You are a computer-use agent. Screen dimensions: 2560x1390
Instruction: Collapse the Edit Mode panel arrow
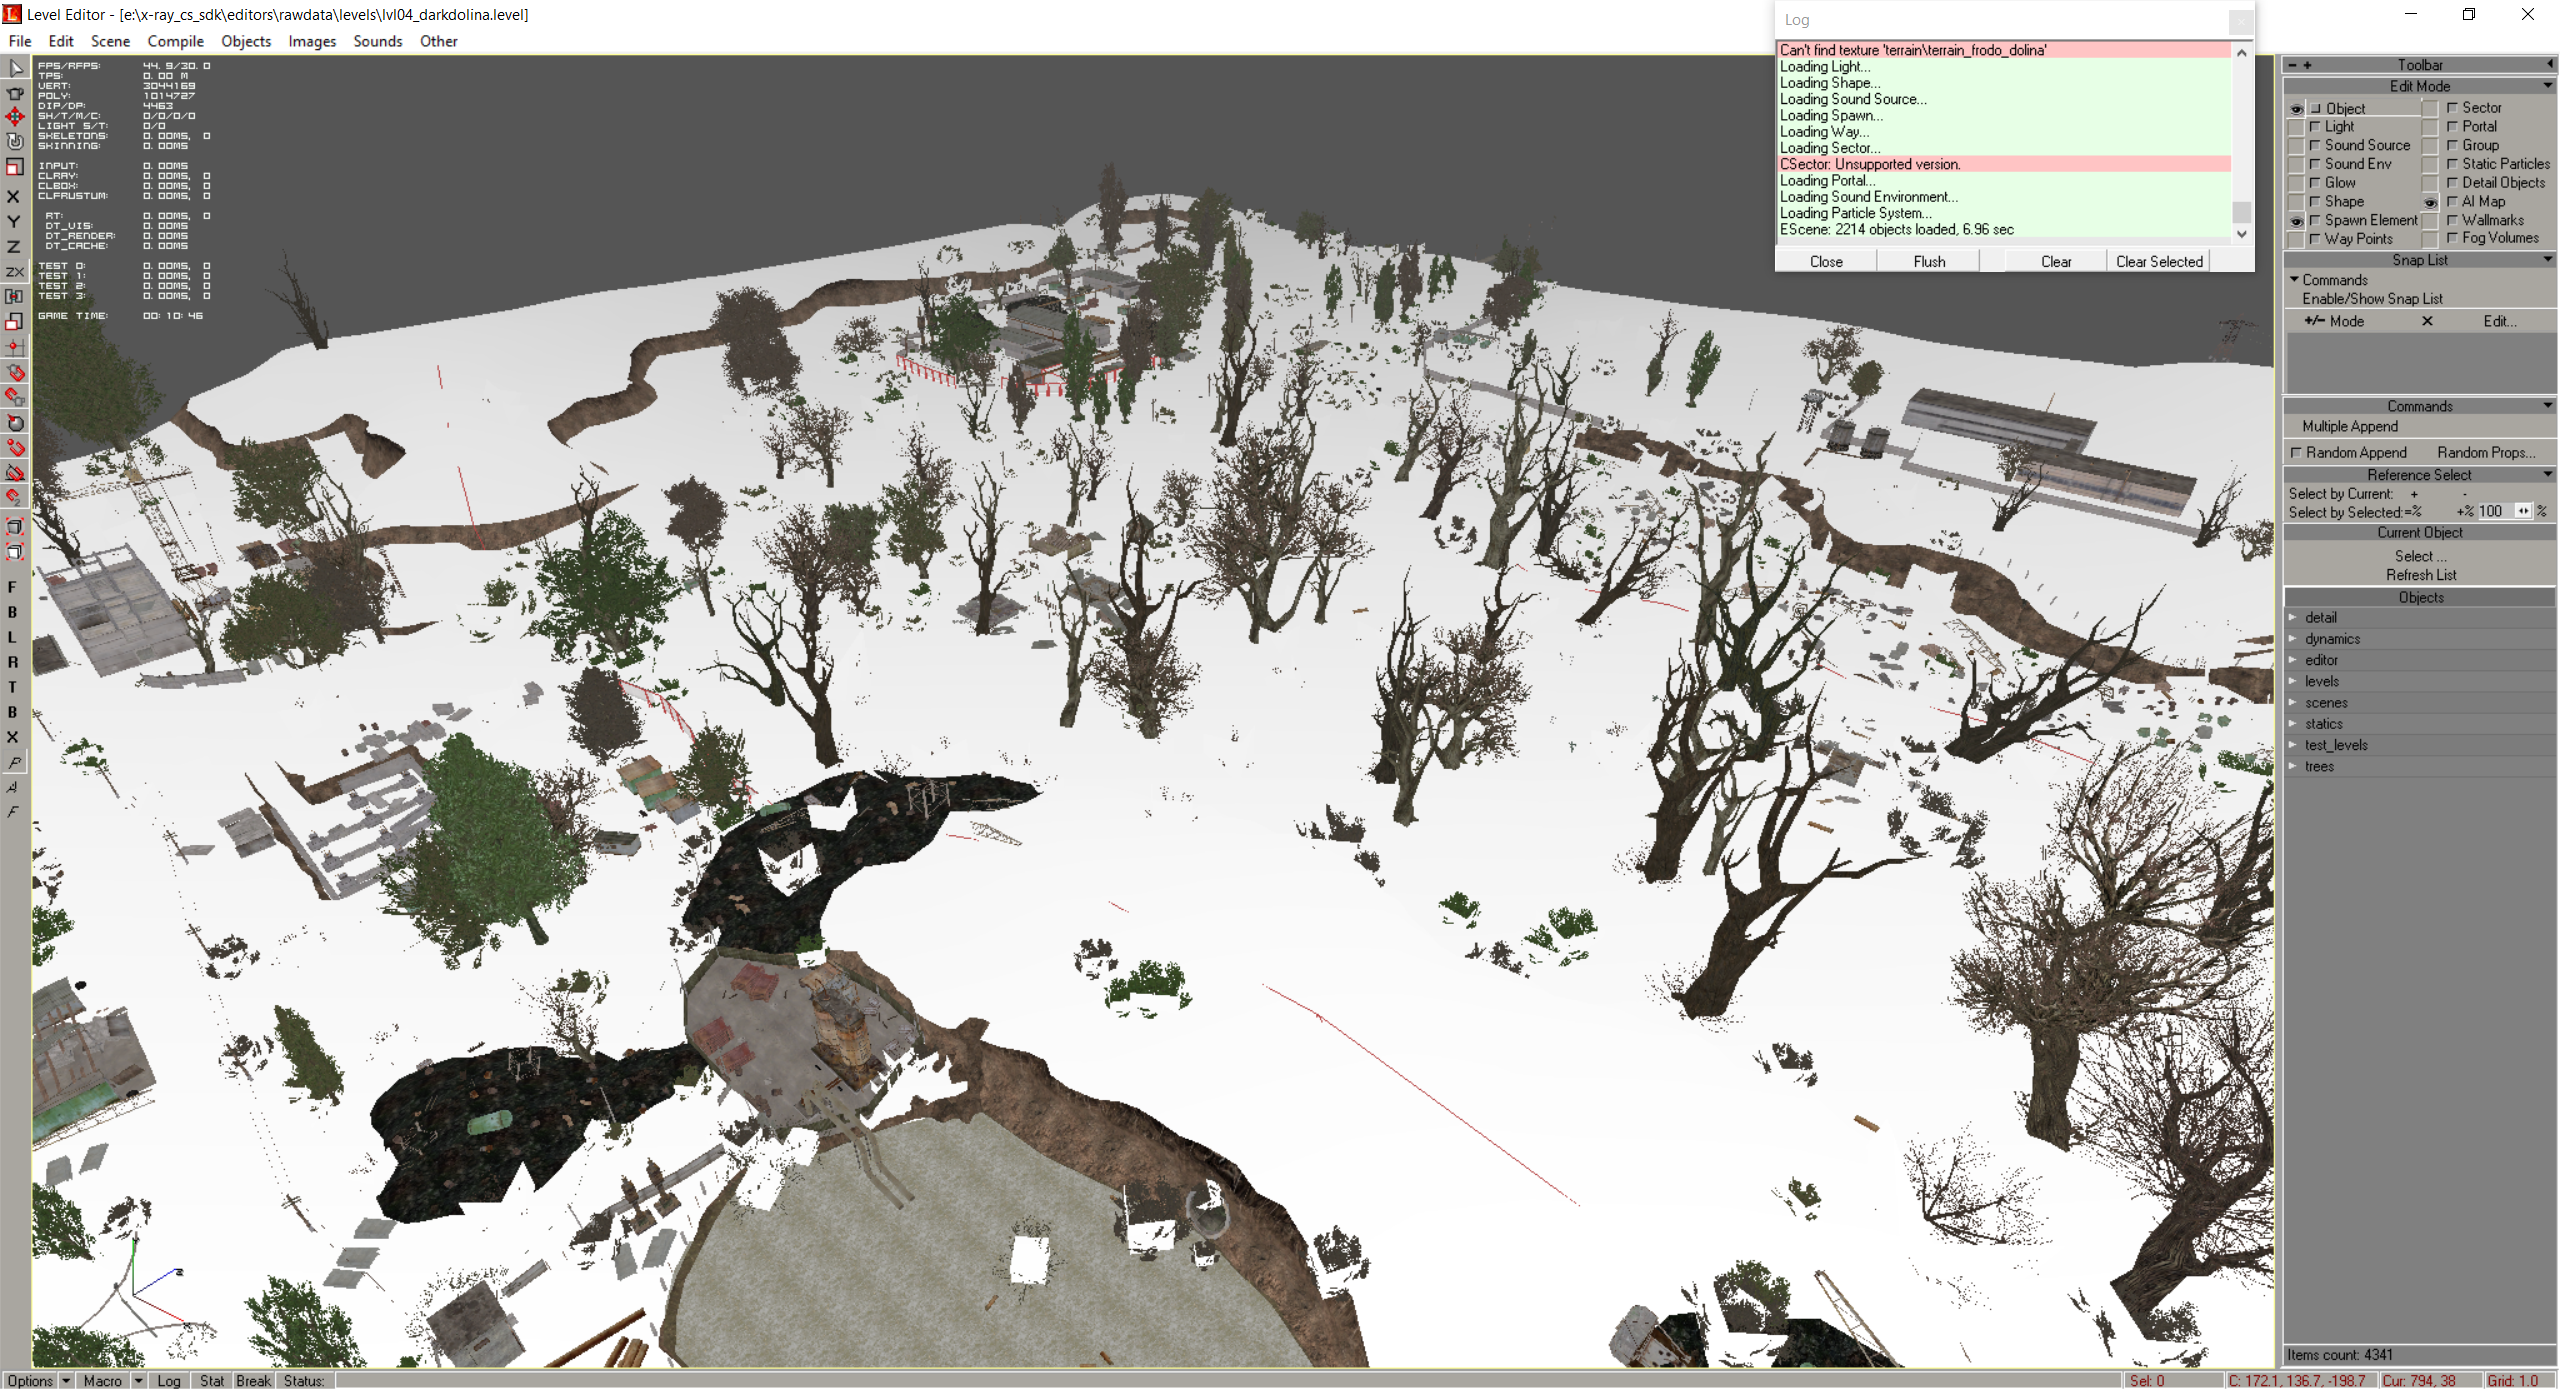(x=2547, y=86)
